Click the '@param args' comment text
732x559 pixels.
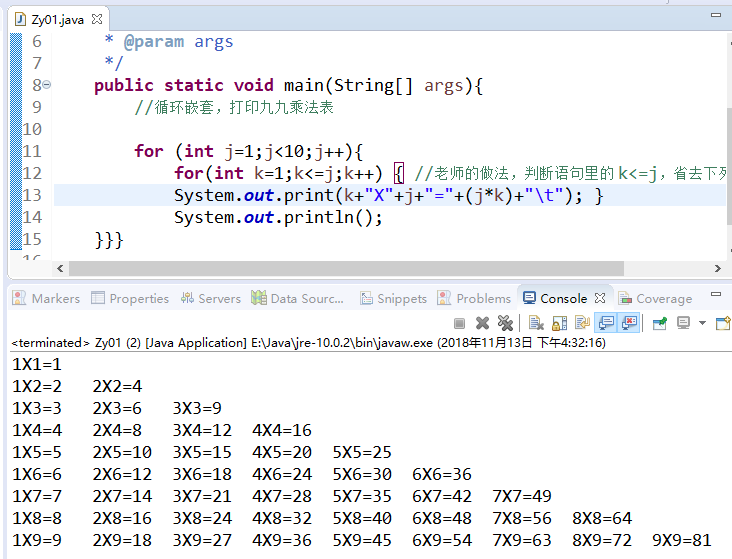click(178, 42)
